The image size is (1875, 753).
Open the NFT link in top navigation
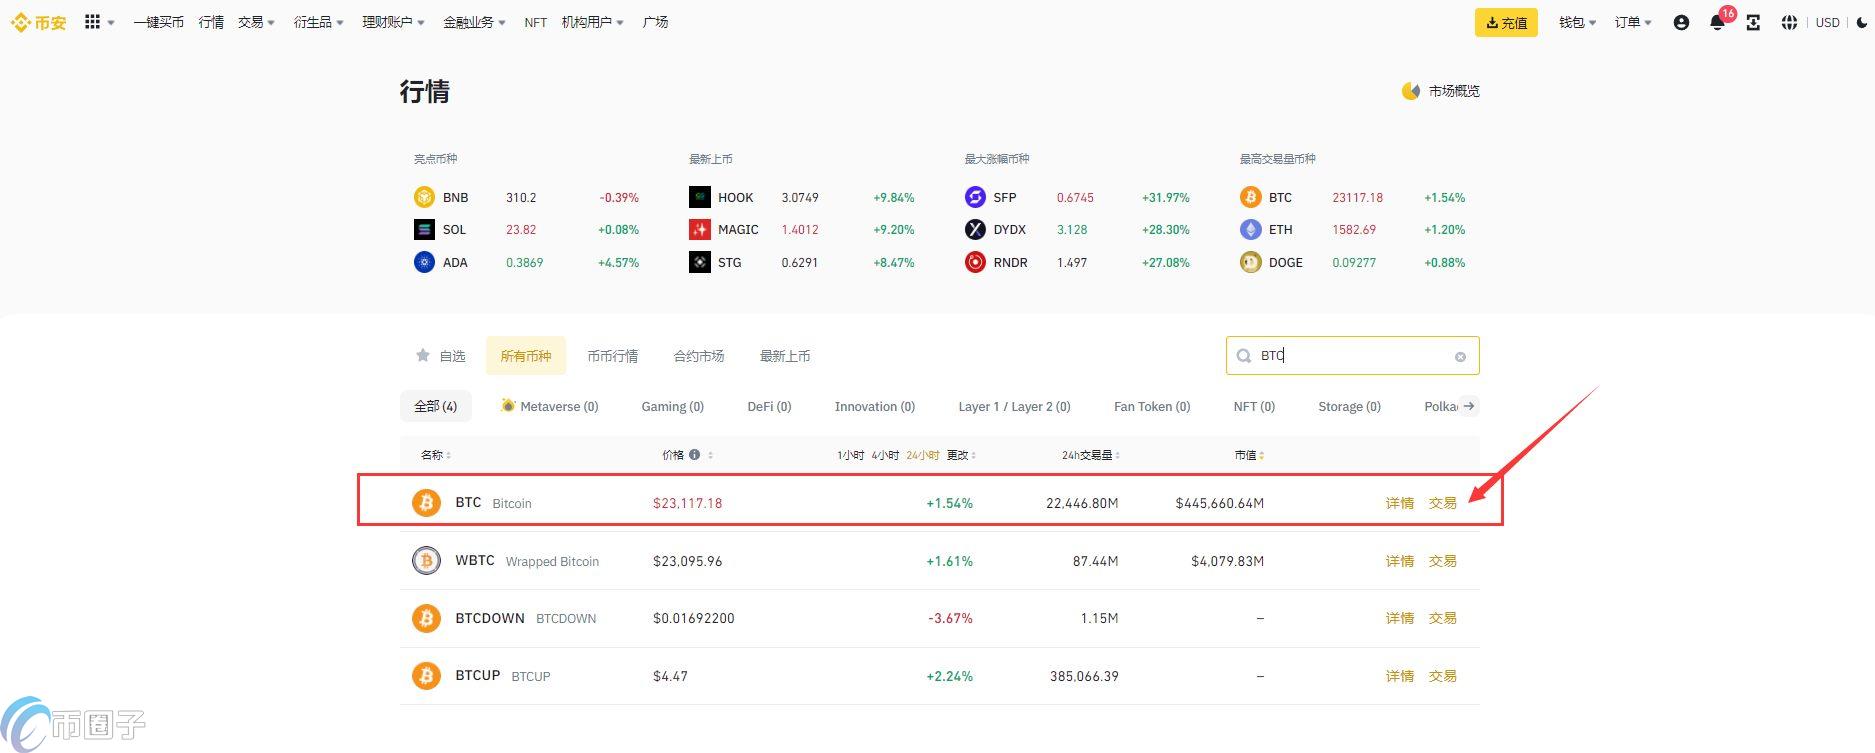pyautogui.click(x=536, y=22)
